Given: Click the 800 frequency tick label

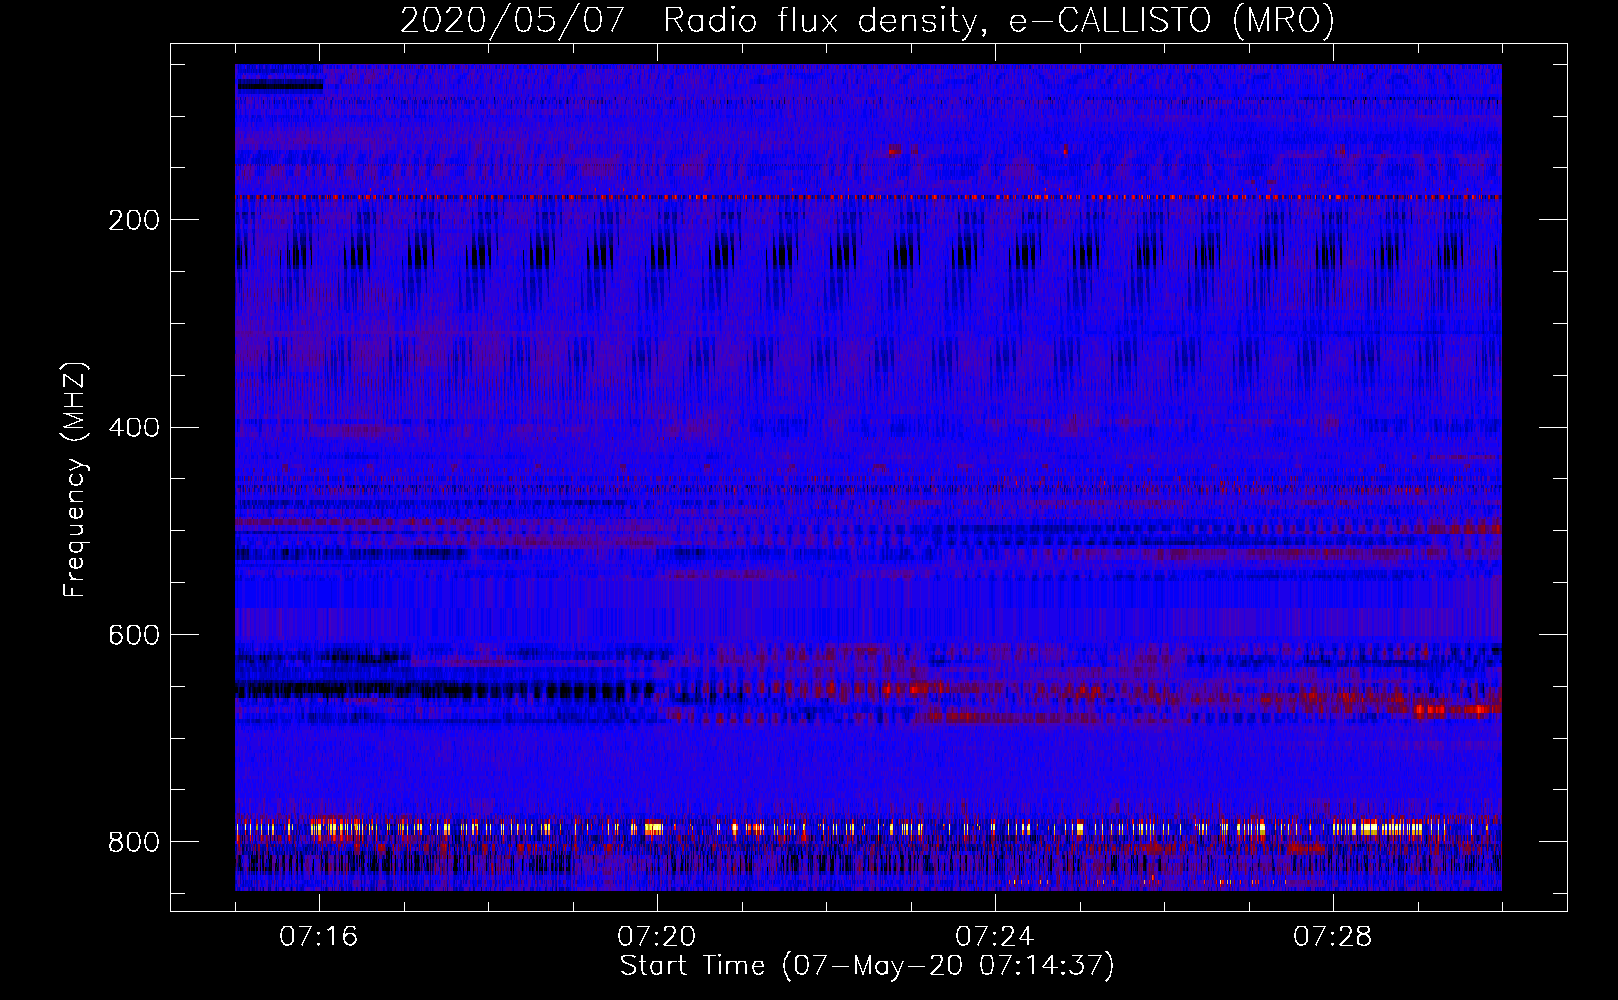Looking at the screenshot, I should pos(134,842).
